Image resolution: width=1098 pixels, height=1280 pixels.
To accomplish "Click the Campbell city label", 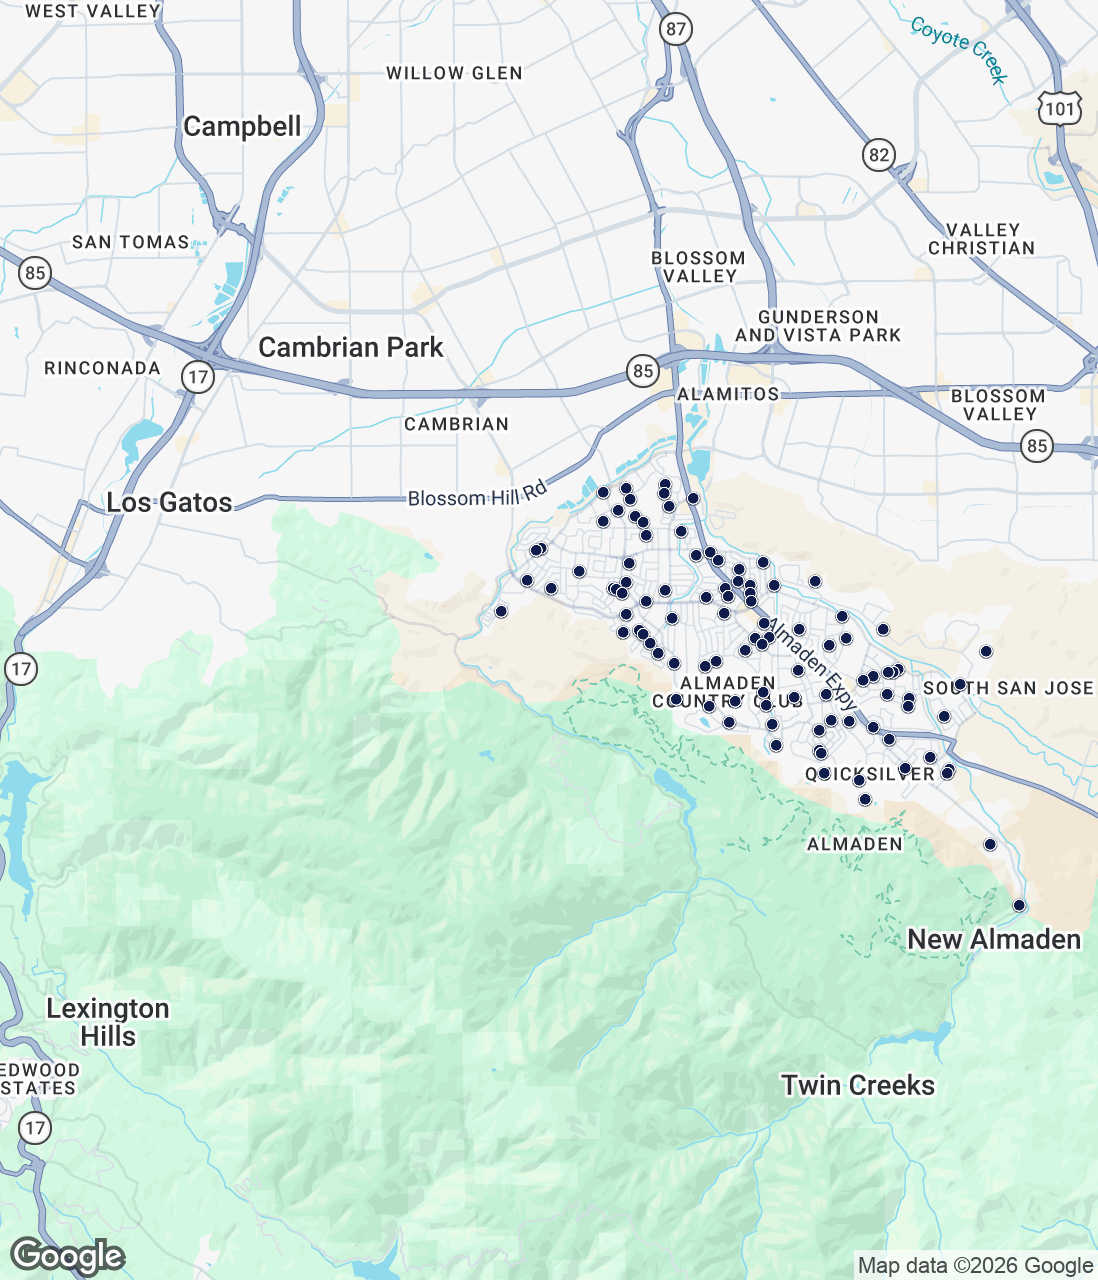I will pos(242,127).
